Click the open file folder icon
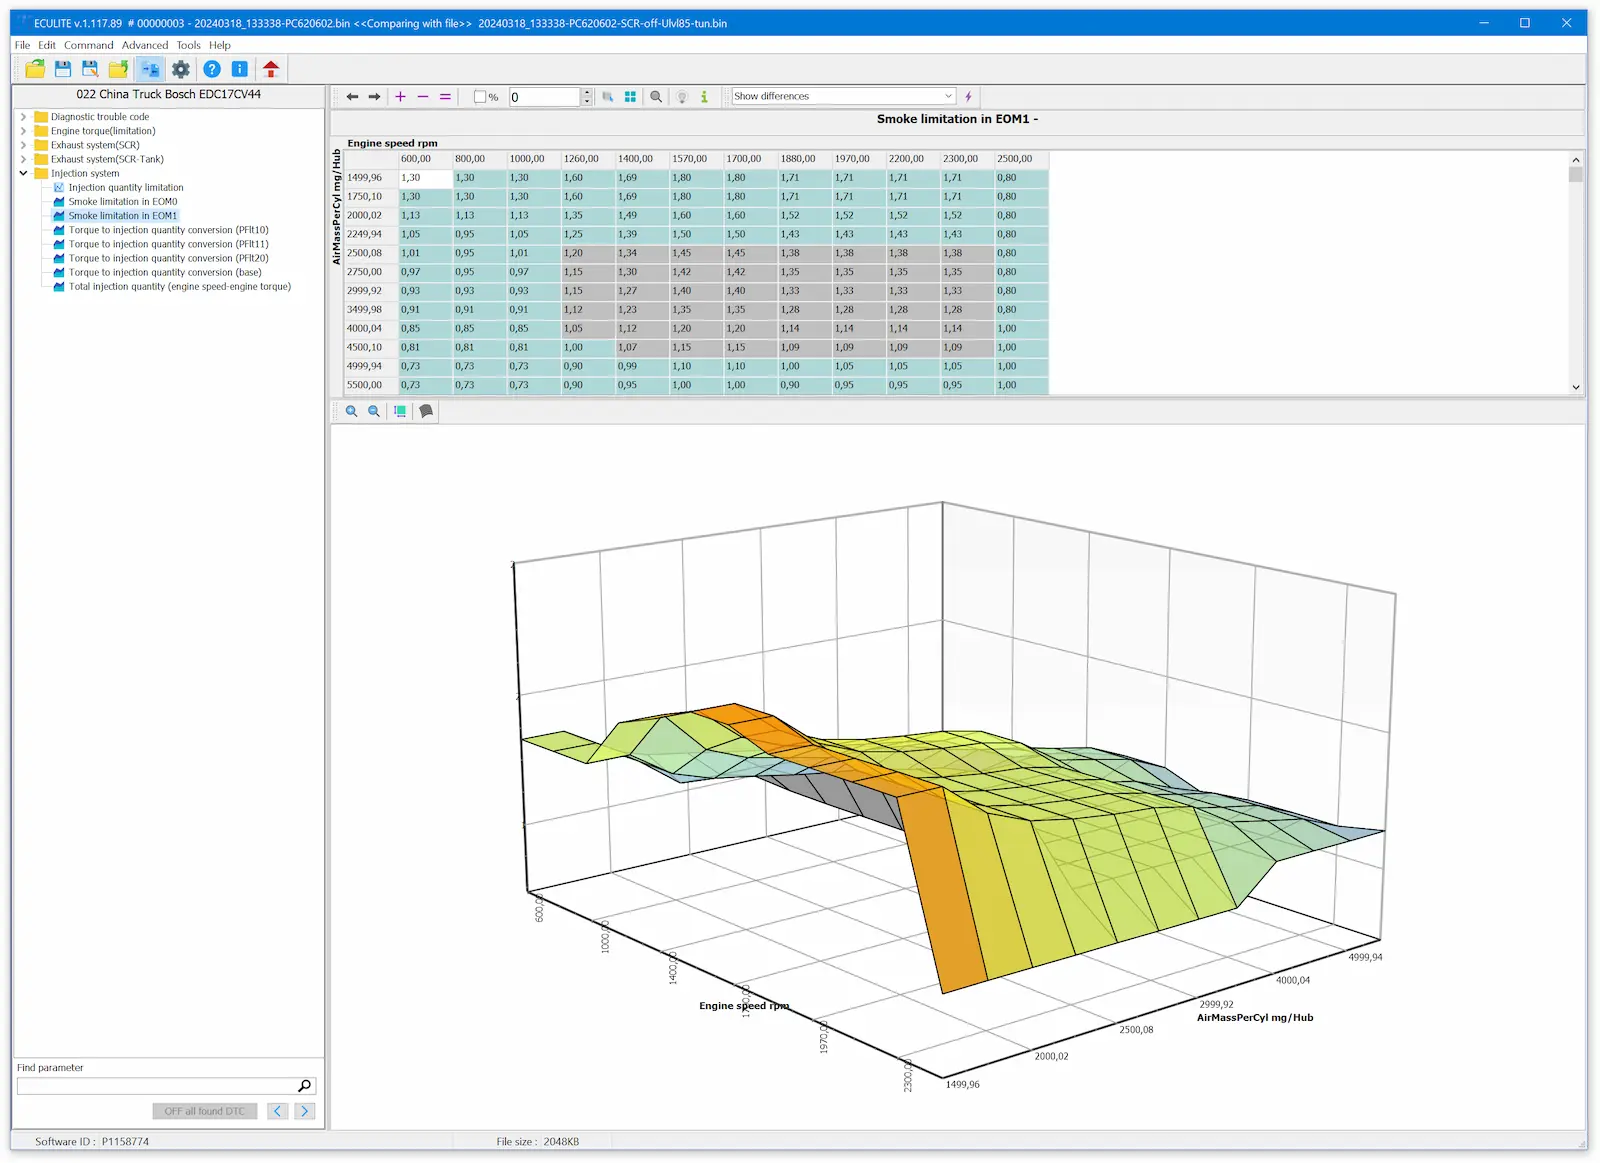 click(x=35, y=69)
